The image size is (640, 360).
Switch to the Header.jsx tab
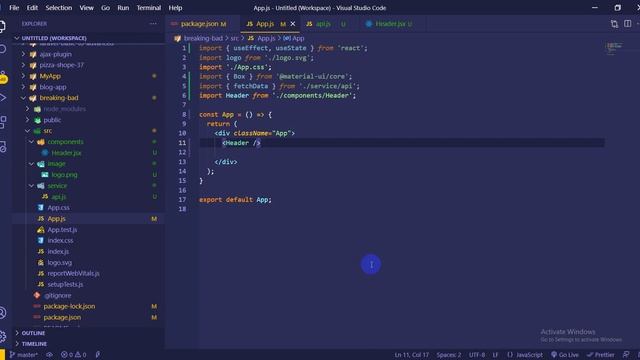tap(390, 24)
